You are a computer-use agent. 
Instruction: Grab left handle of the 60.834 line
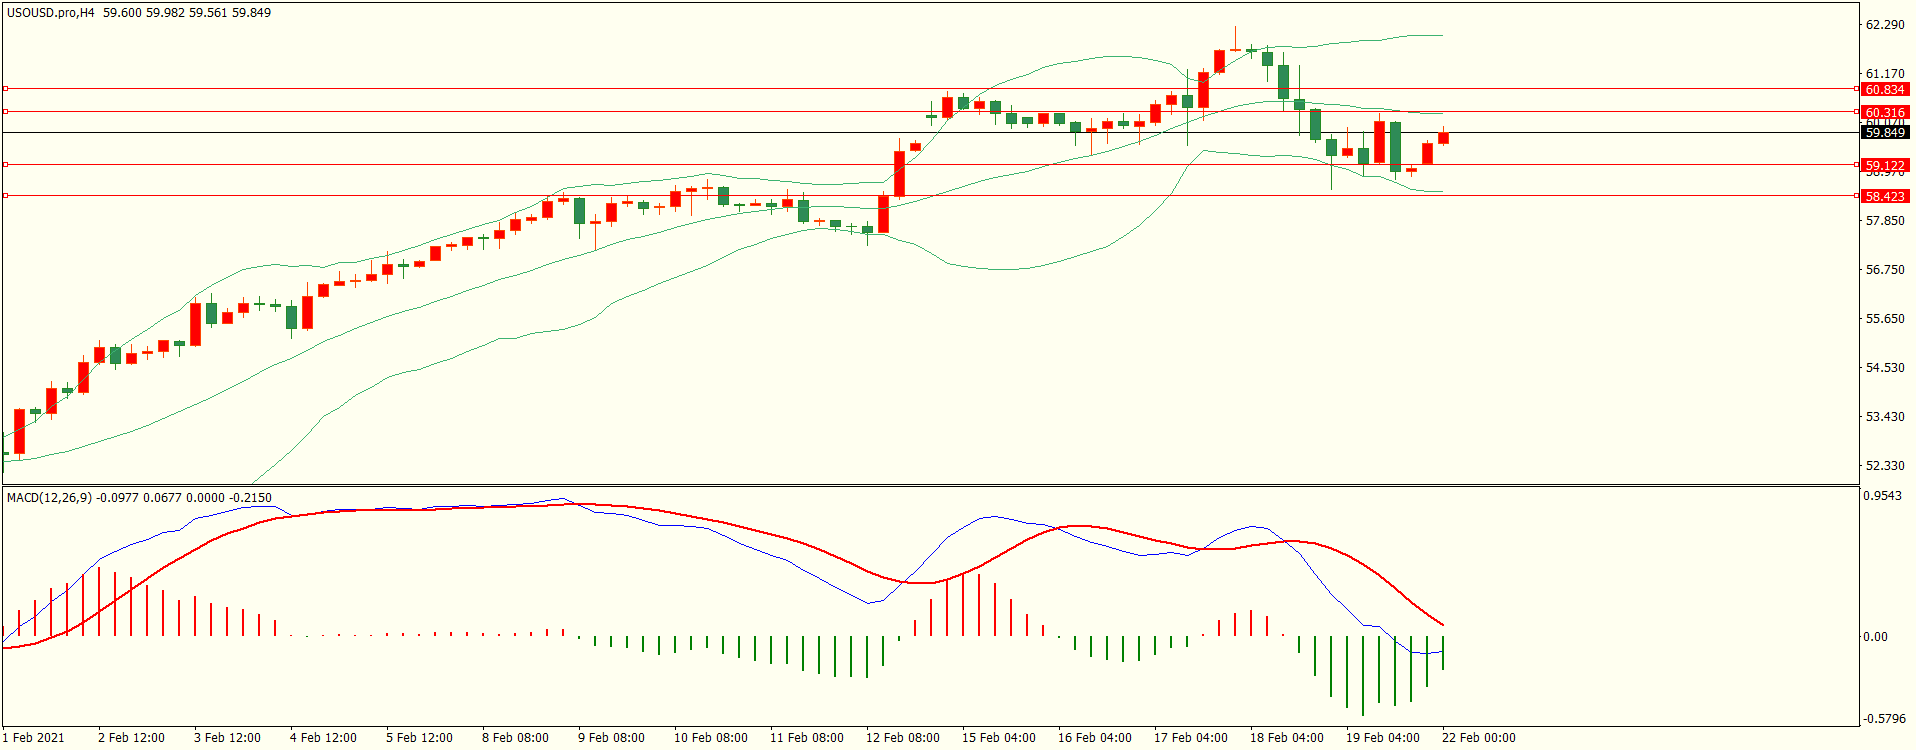pyautogui.click(x=6, y=89)
